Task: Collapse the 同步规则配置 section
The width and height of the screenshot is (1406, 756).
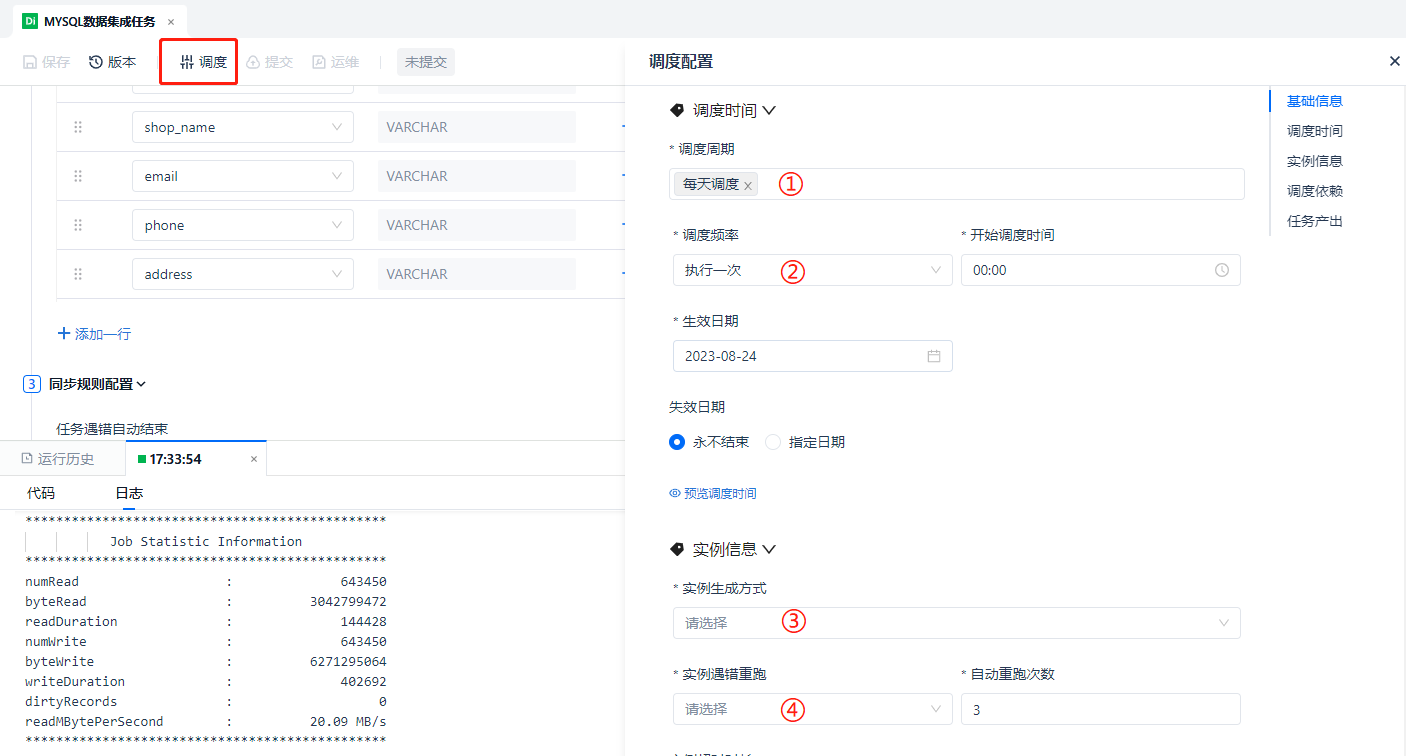Action: coord(141,384)
